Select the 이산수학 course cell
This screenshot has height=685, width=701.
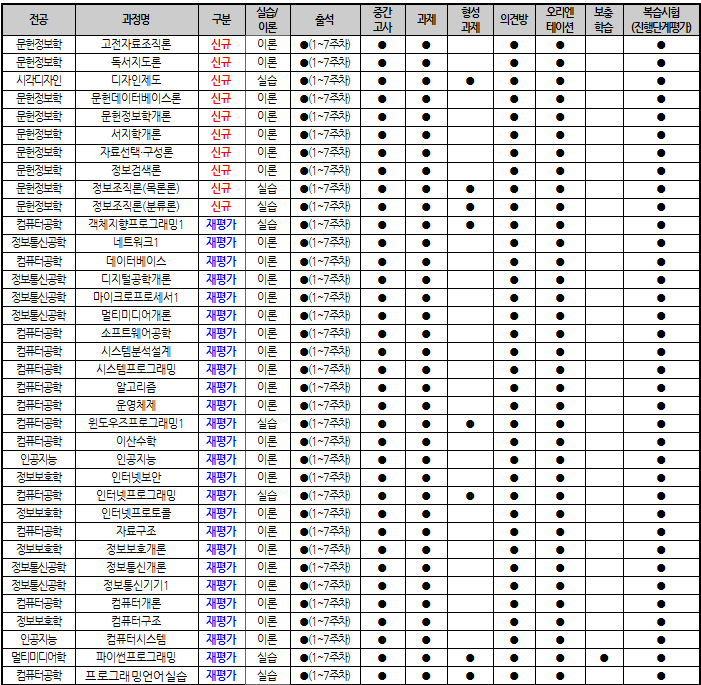click(136, 442)
